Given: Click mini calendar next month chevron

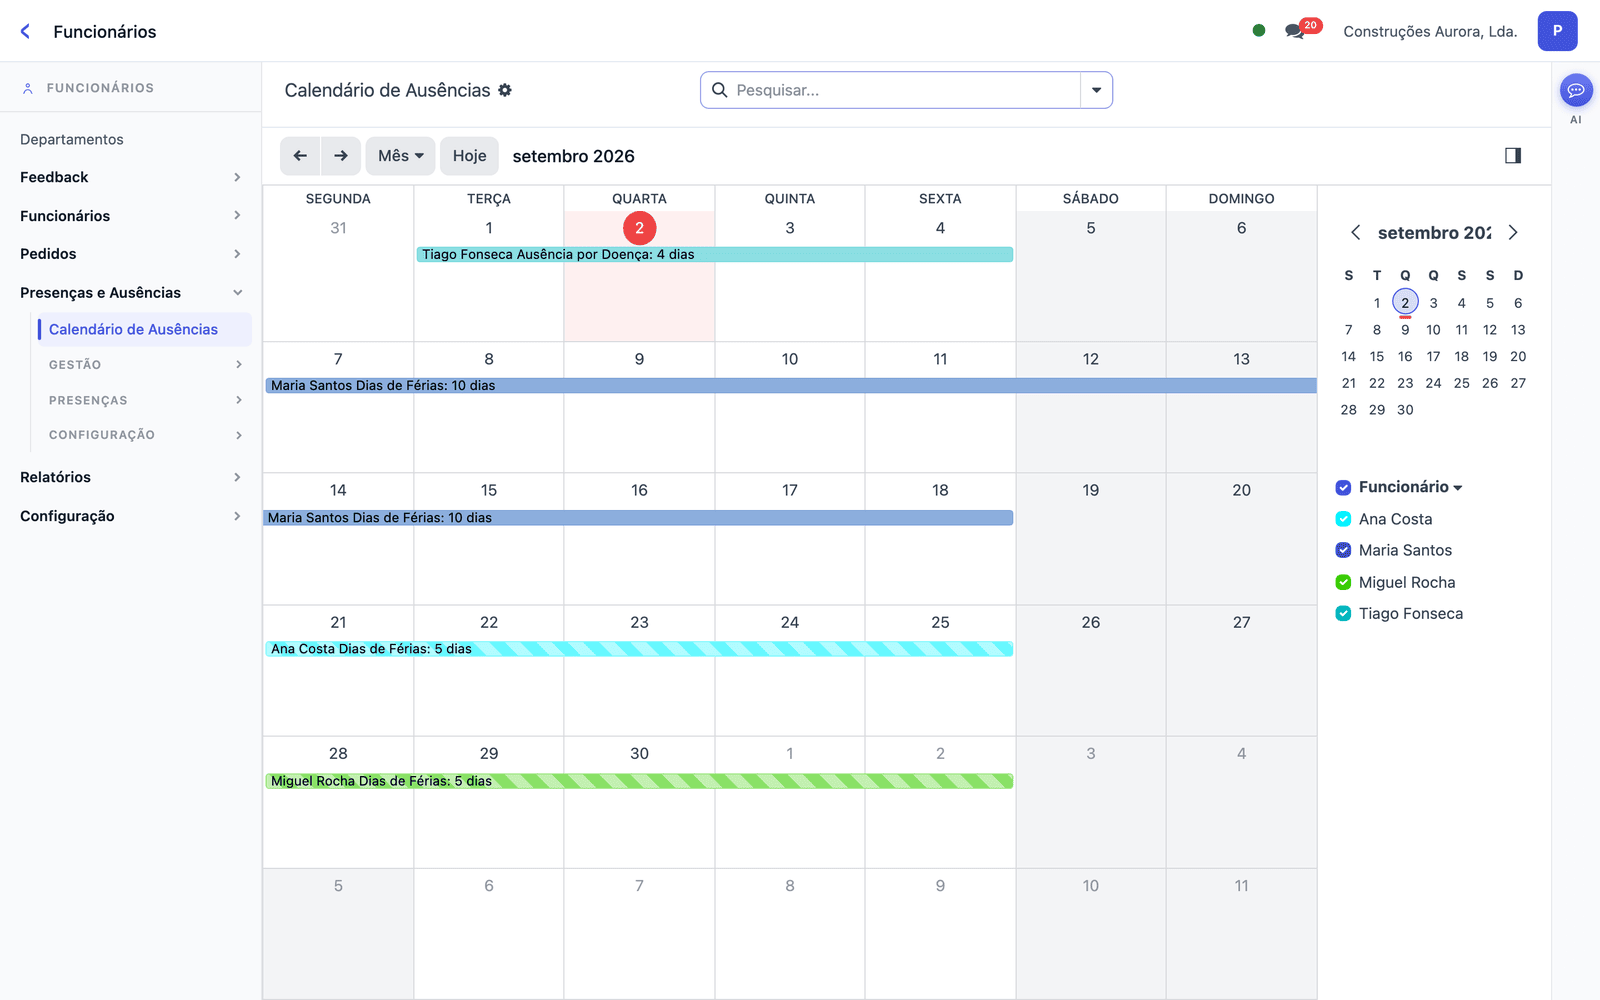Looking at the screenshot, I should (x=1513, y=233).
